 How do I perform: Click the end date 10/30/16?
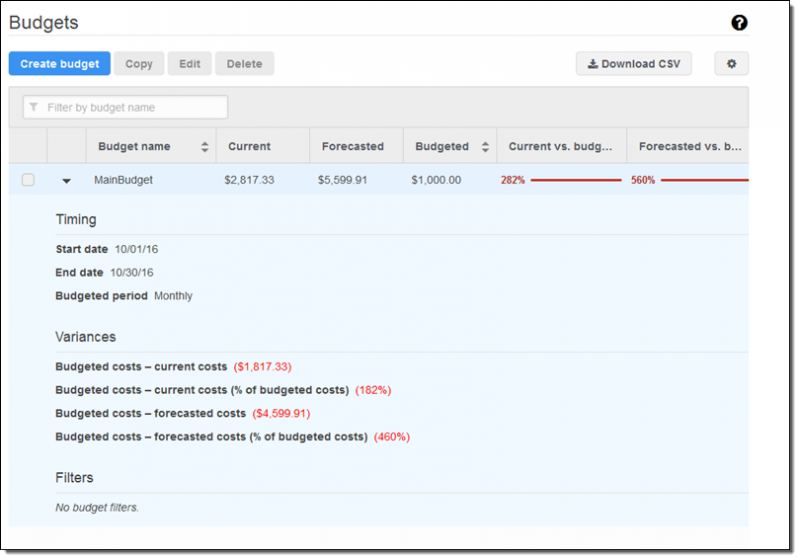point(132,273)
